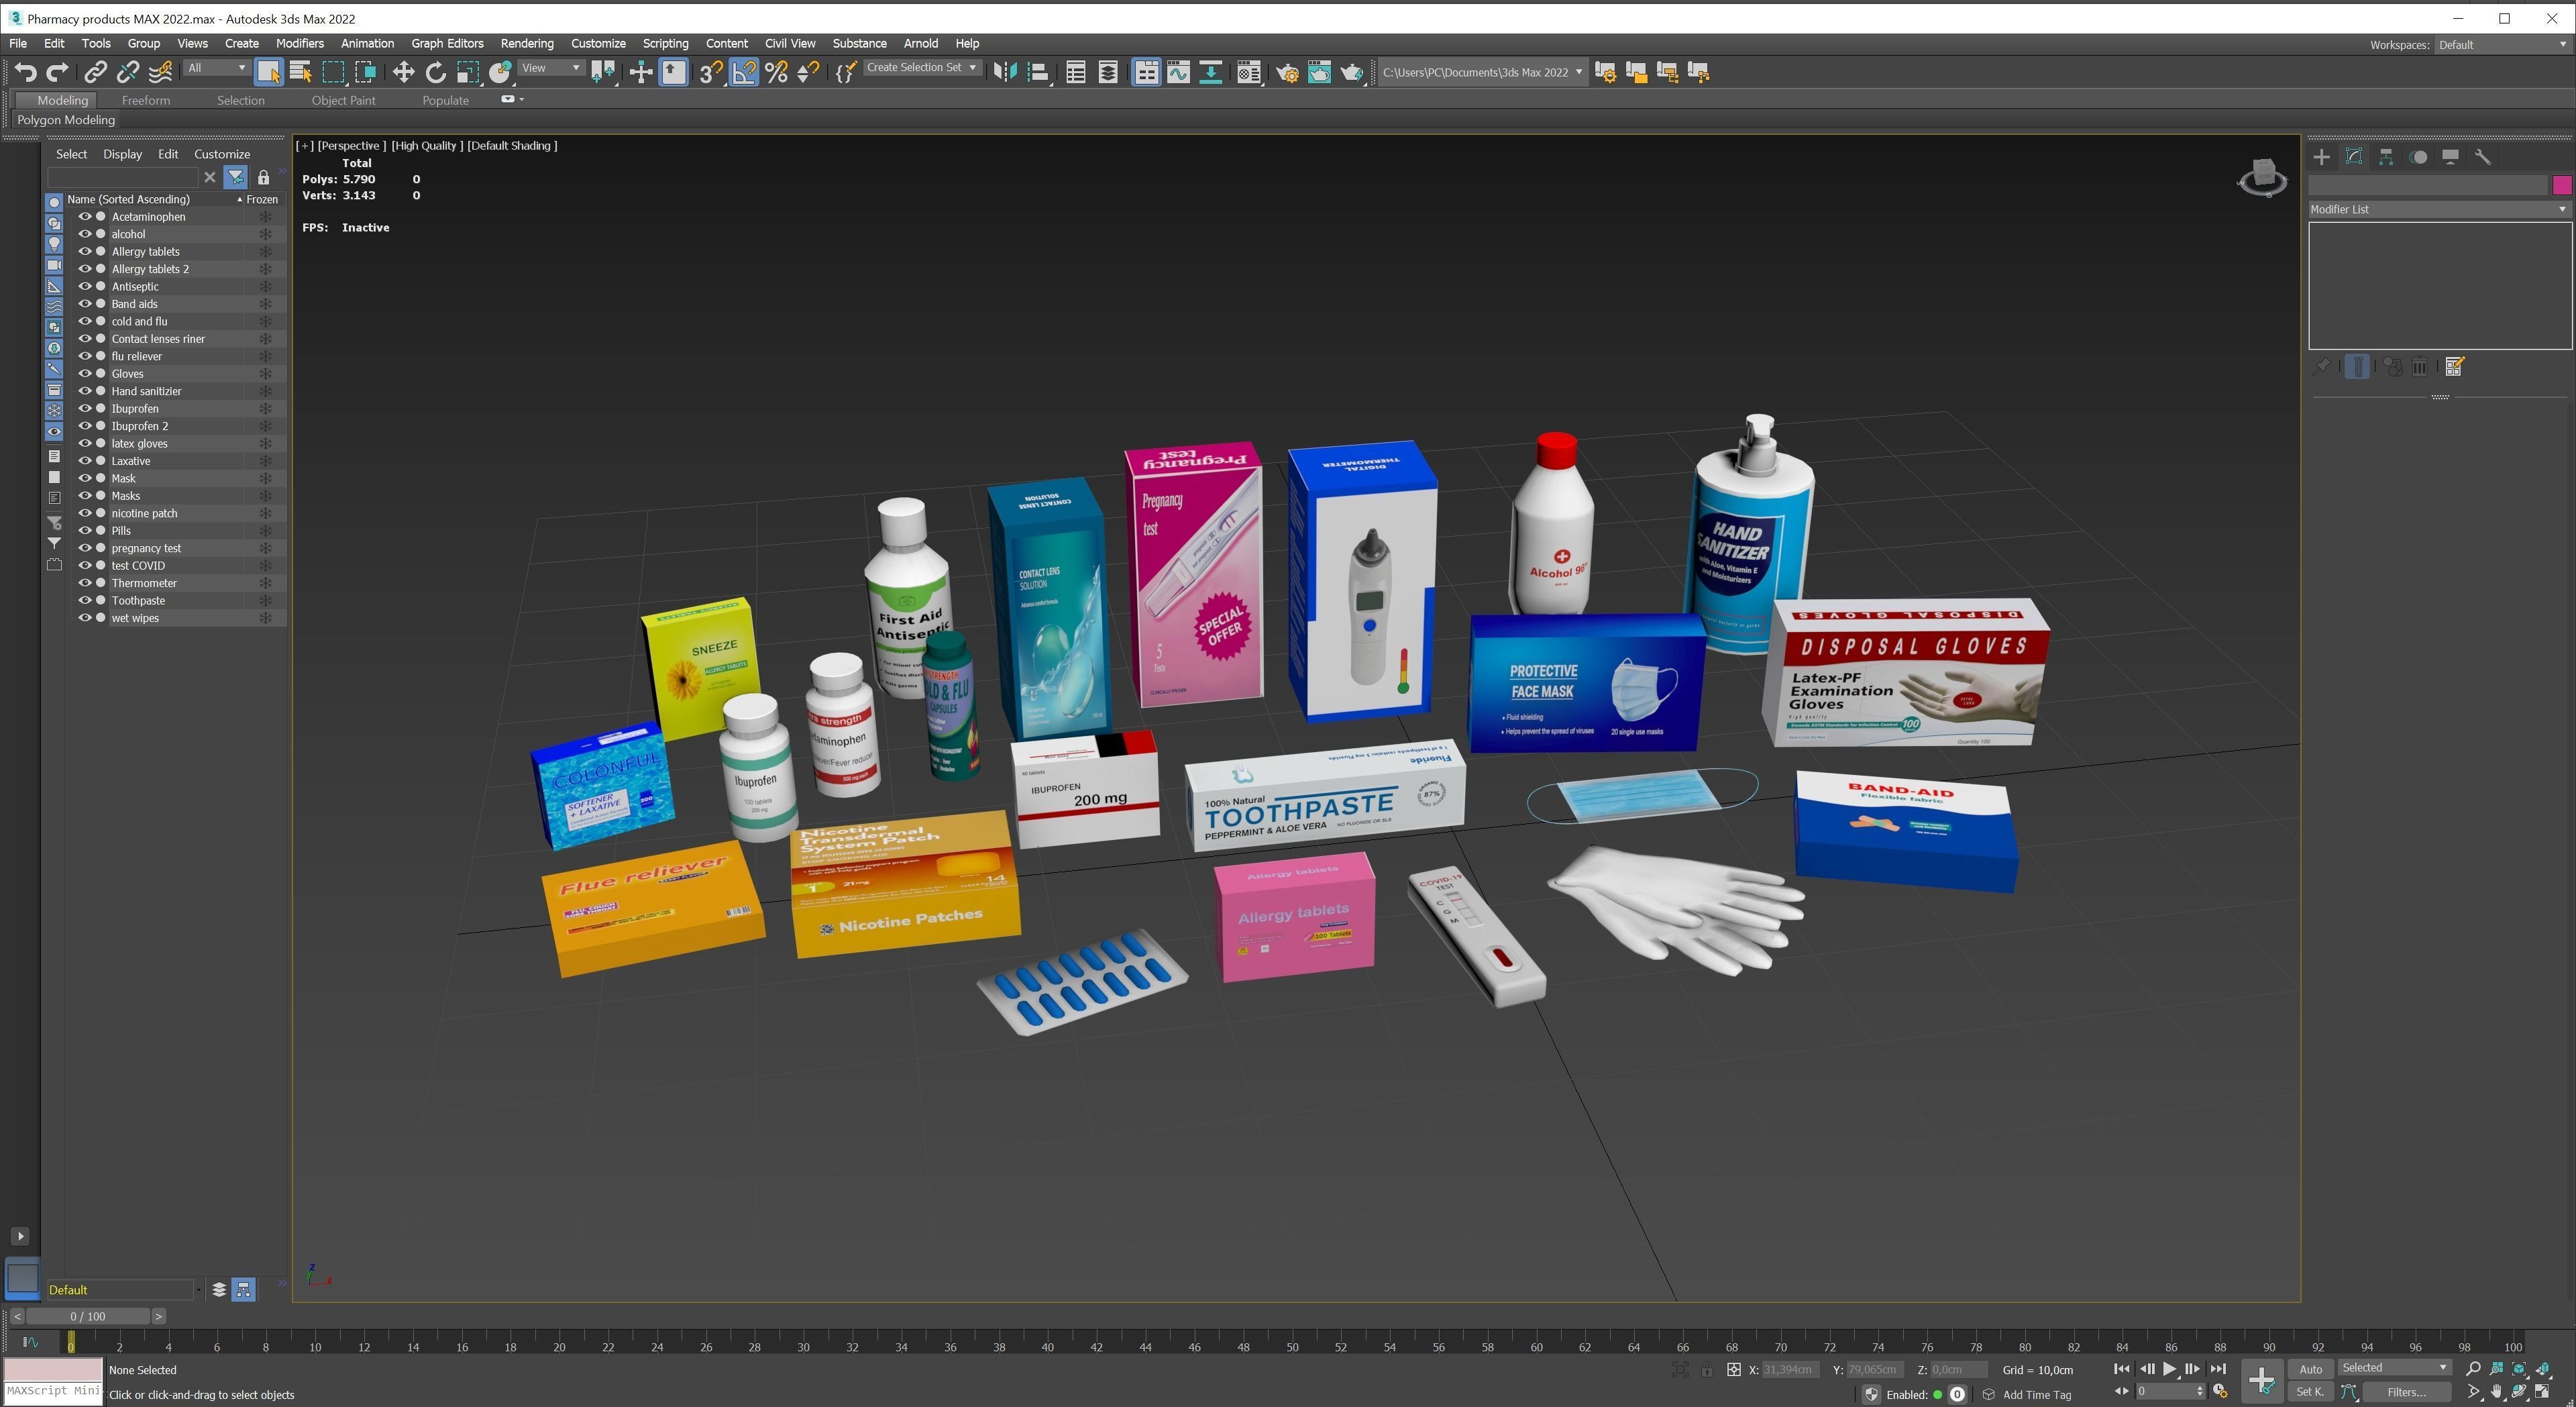Open the Motion command panel tab

tap(2418, 157)
